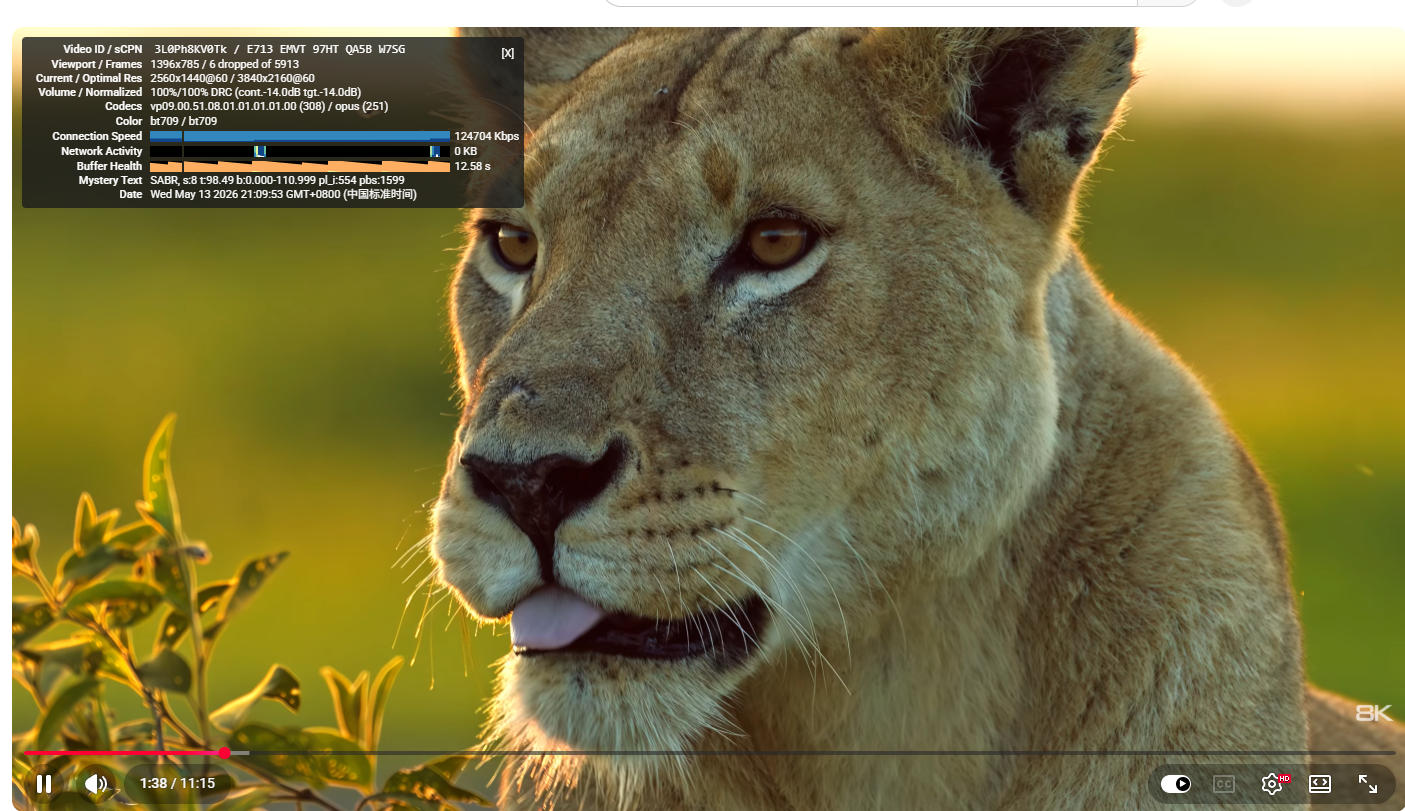Image resolution: width=1405 pixels, height=811 pixels.
Task: Click the "Buffer Health" label
Action: [109, 166]
